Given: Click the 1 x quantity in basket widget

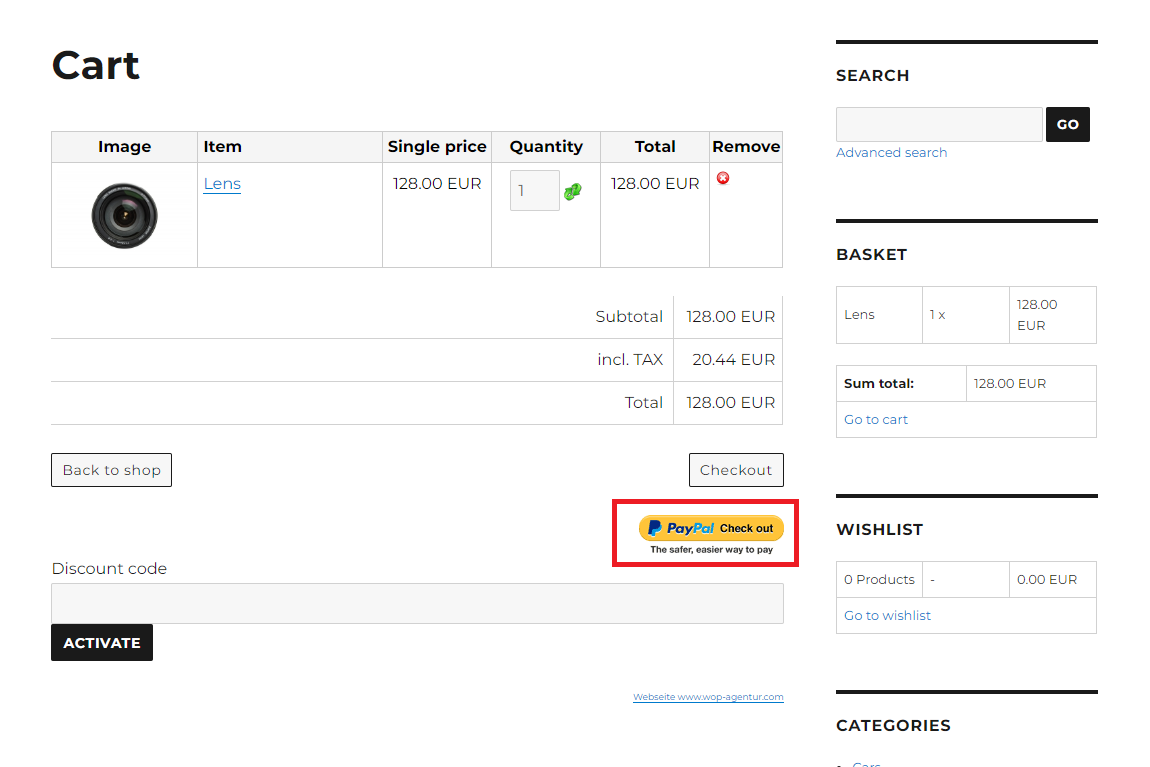Looking at the screenshot, I should [937, 315].
